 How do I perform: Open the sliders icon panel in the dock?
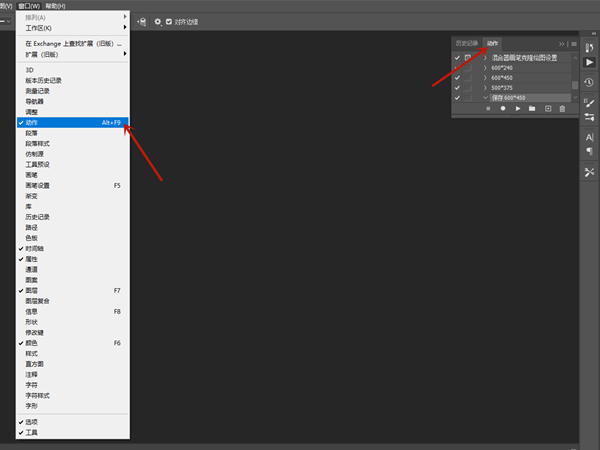click(x=589, y=117)
